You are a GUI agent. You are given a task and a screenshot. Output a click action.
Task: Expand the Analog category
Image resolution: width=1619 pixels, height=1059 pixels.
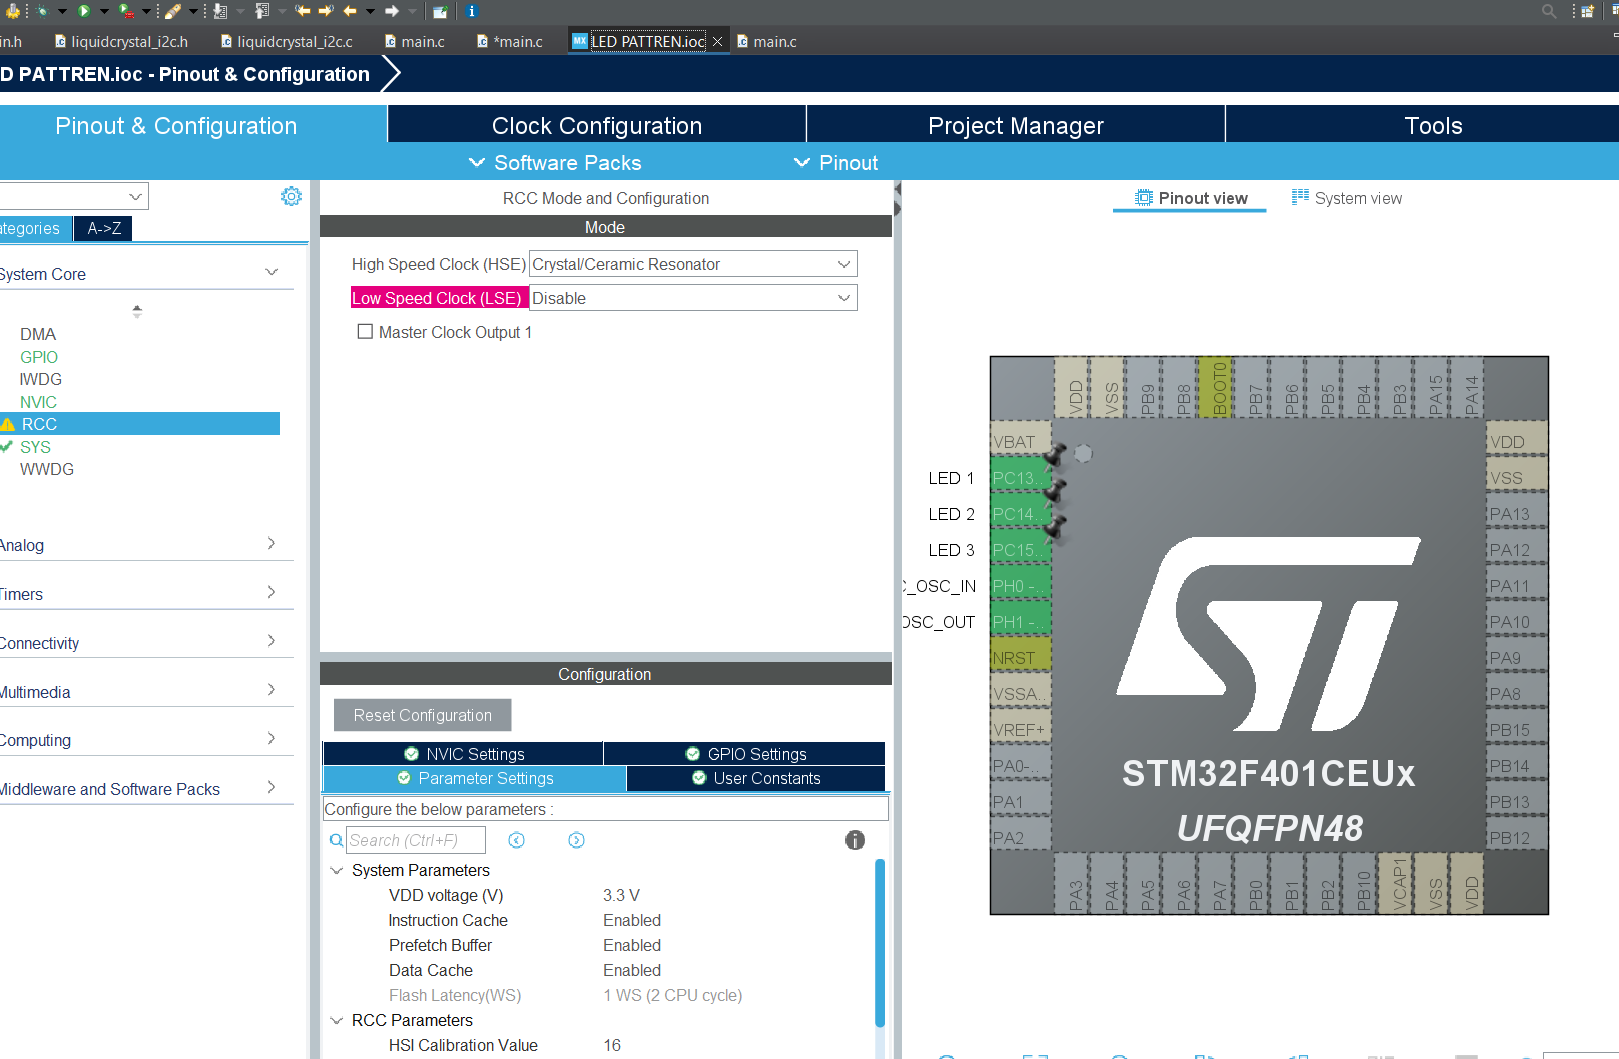point(271,543)
